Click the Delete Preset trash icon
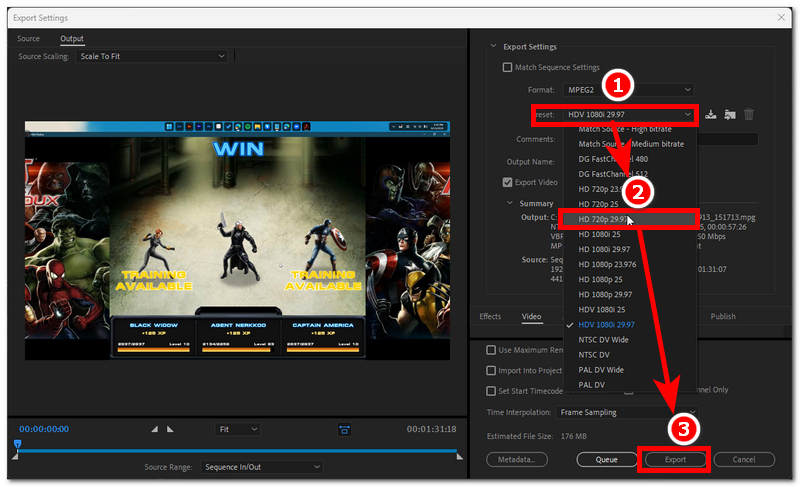Viewport: 800px width, 487px height. (749, 115)
